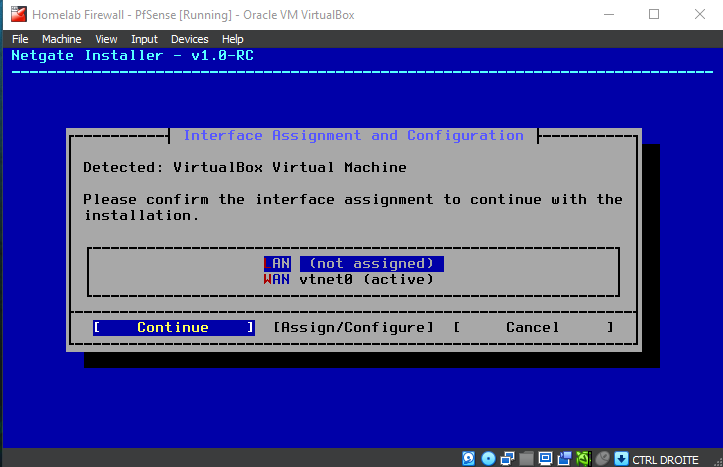Click the Assign/Configure button

click(x=353, y=327)
